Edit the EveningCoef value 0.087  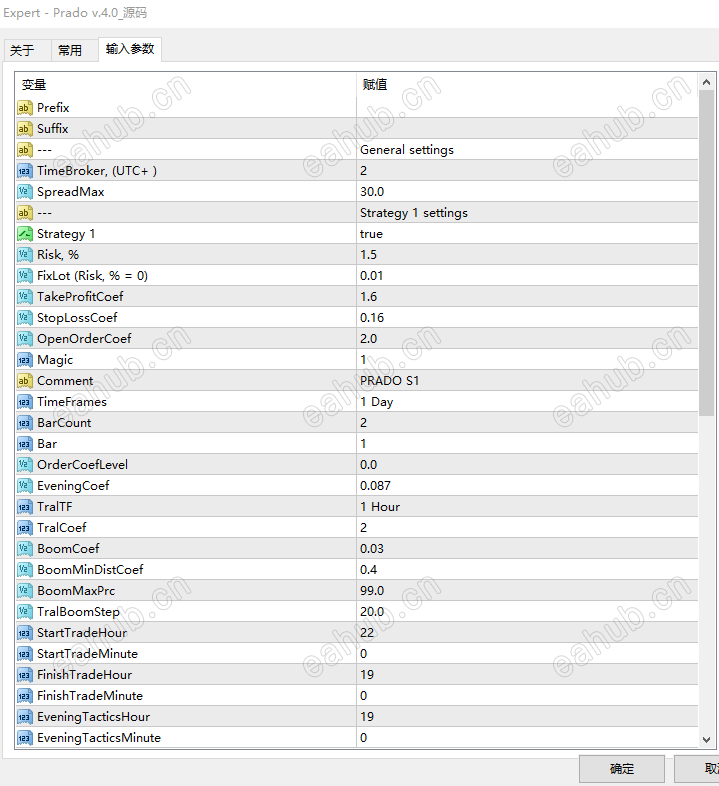[527, 486]
